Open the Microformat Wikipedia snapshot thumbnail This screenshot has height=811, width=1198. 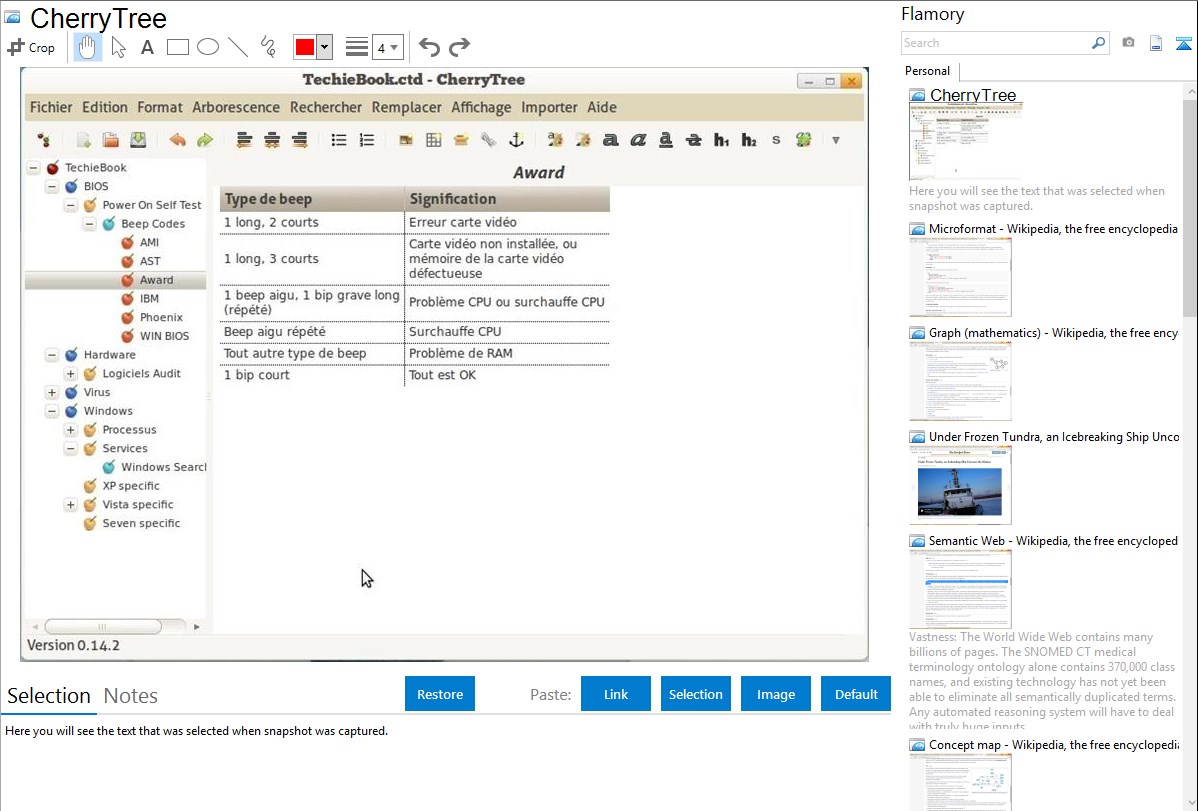point(960,277)
